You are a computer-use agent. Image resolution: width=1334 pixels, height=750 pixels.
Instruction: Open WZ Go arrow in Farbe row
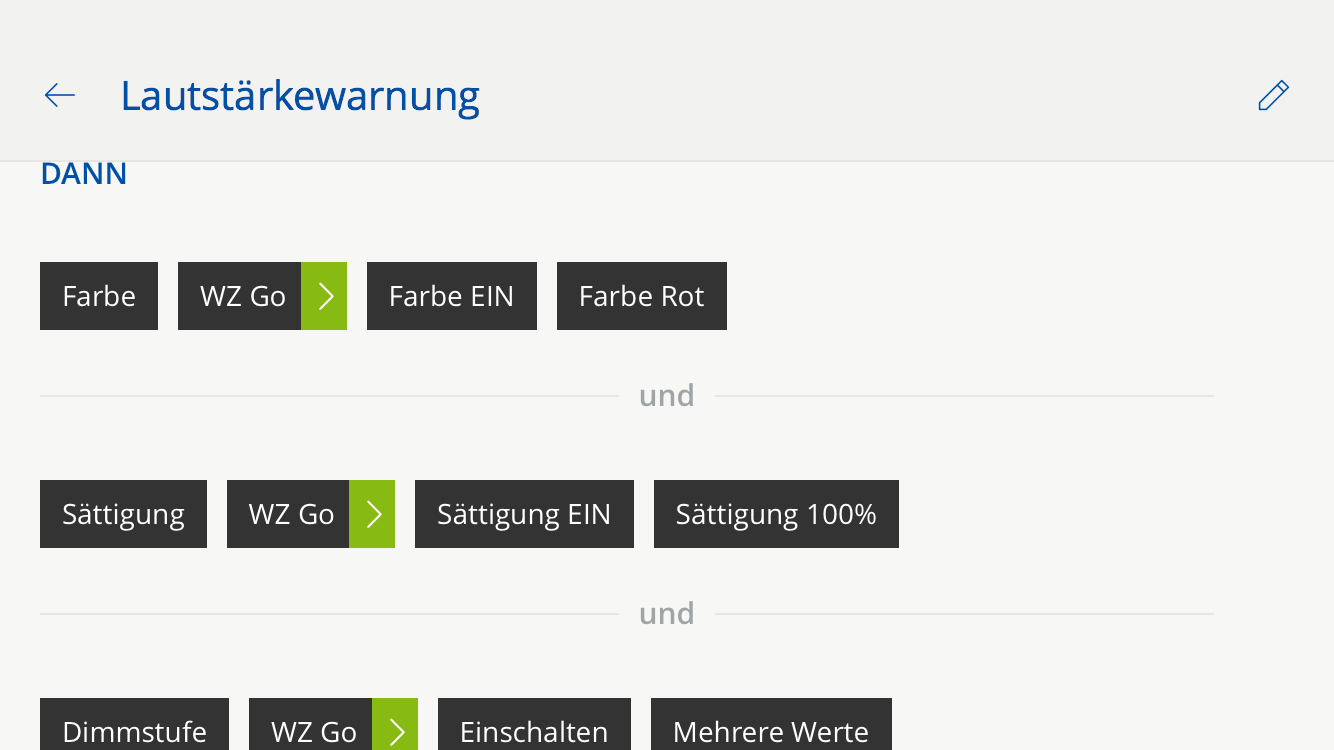point(324,296)
